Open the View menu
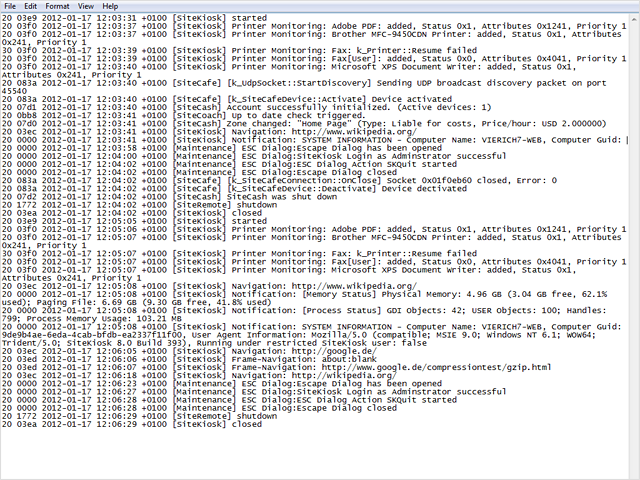The image size is (640, 480). point(86,6)
